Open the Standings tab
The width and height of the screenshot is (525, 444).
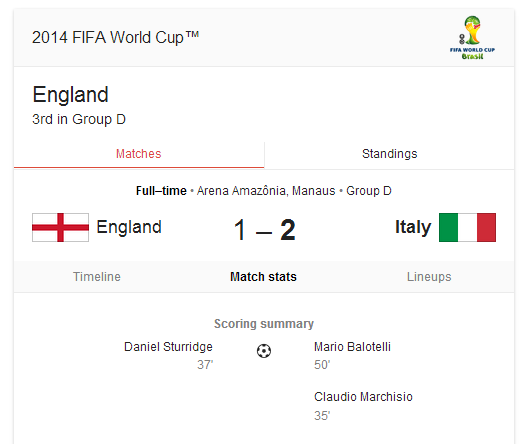click(x=389, y=154)
